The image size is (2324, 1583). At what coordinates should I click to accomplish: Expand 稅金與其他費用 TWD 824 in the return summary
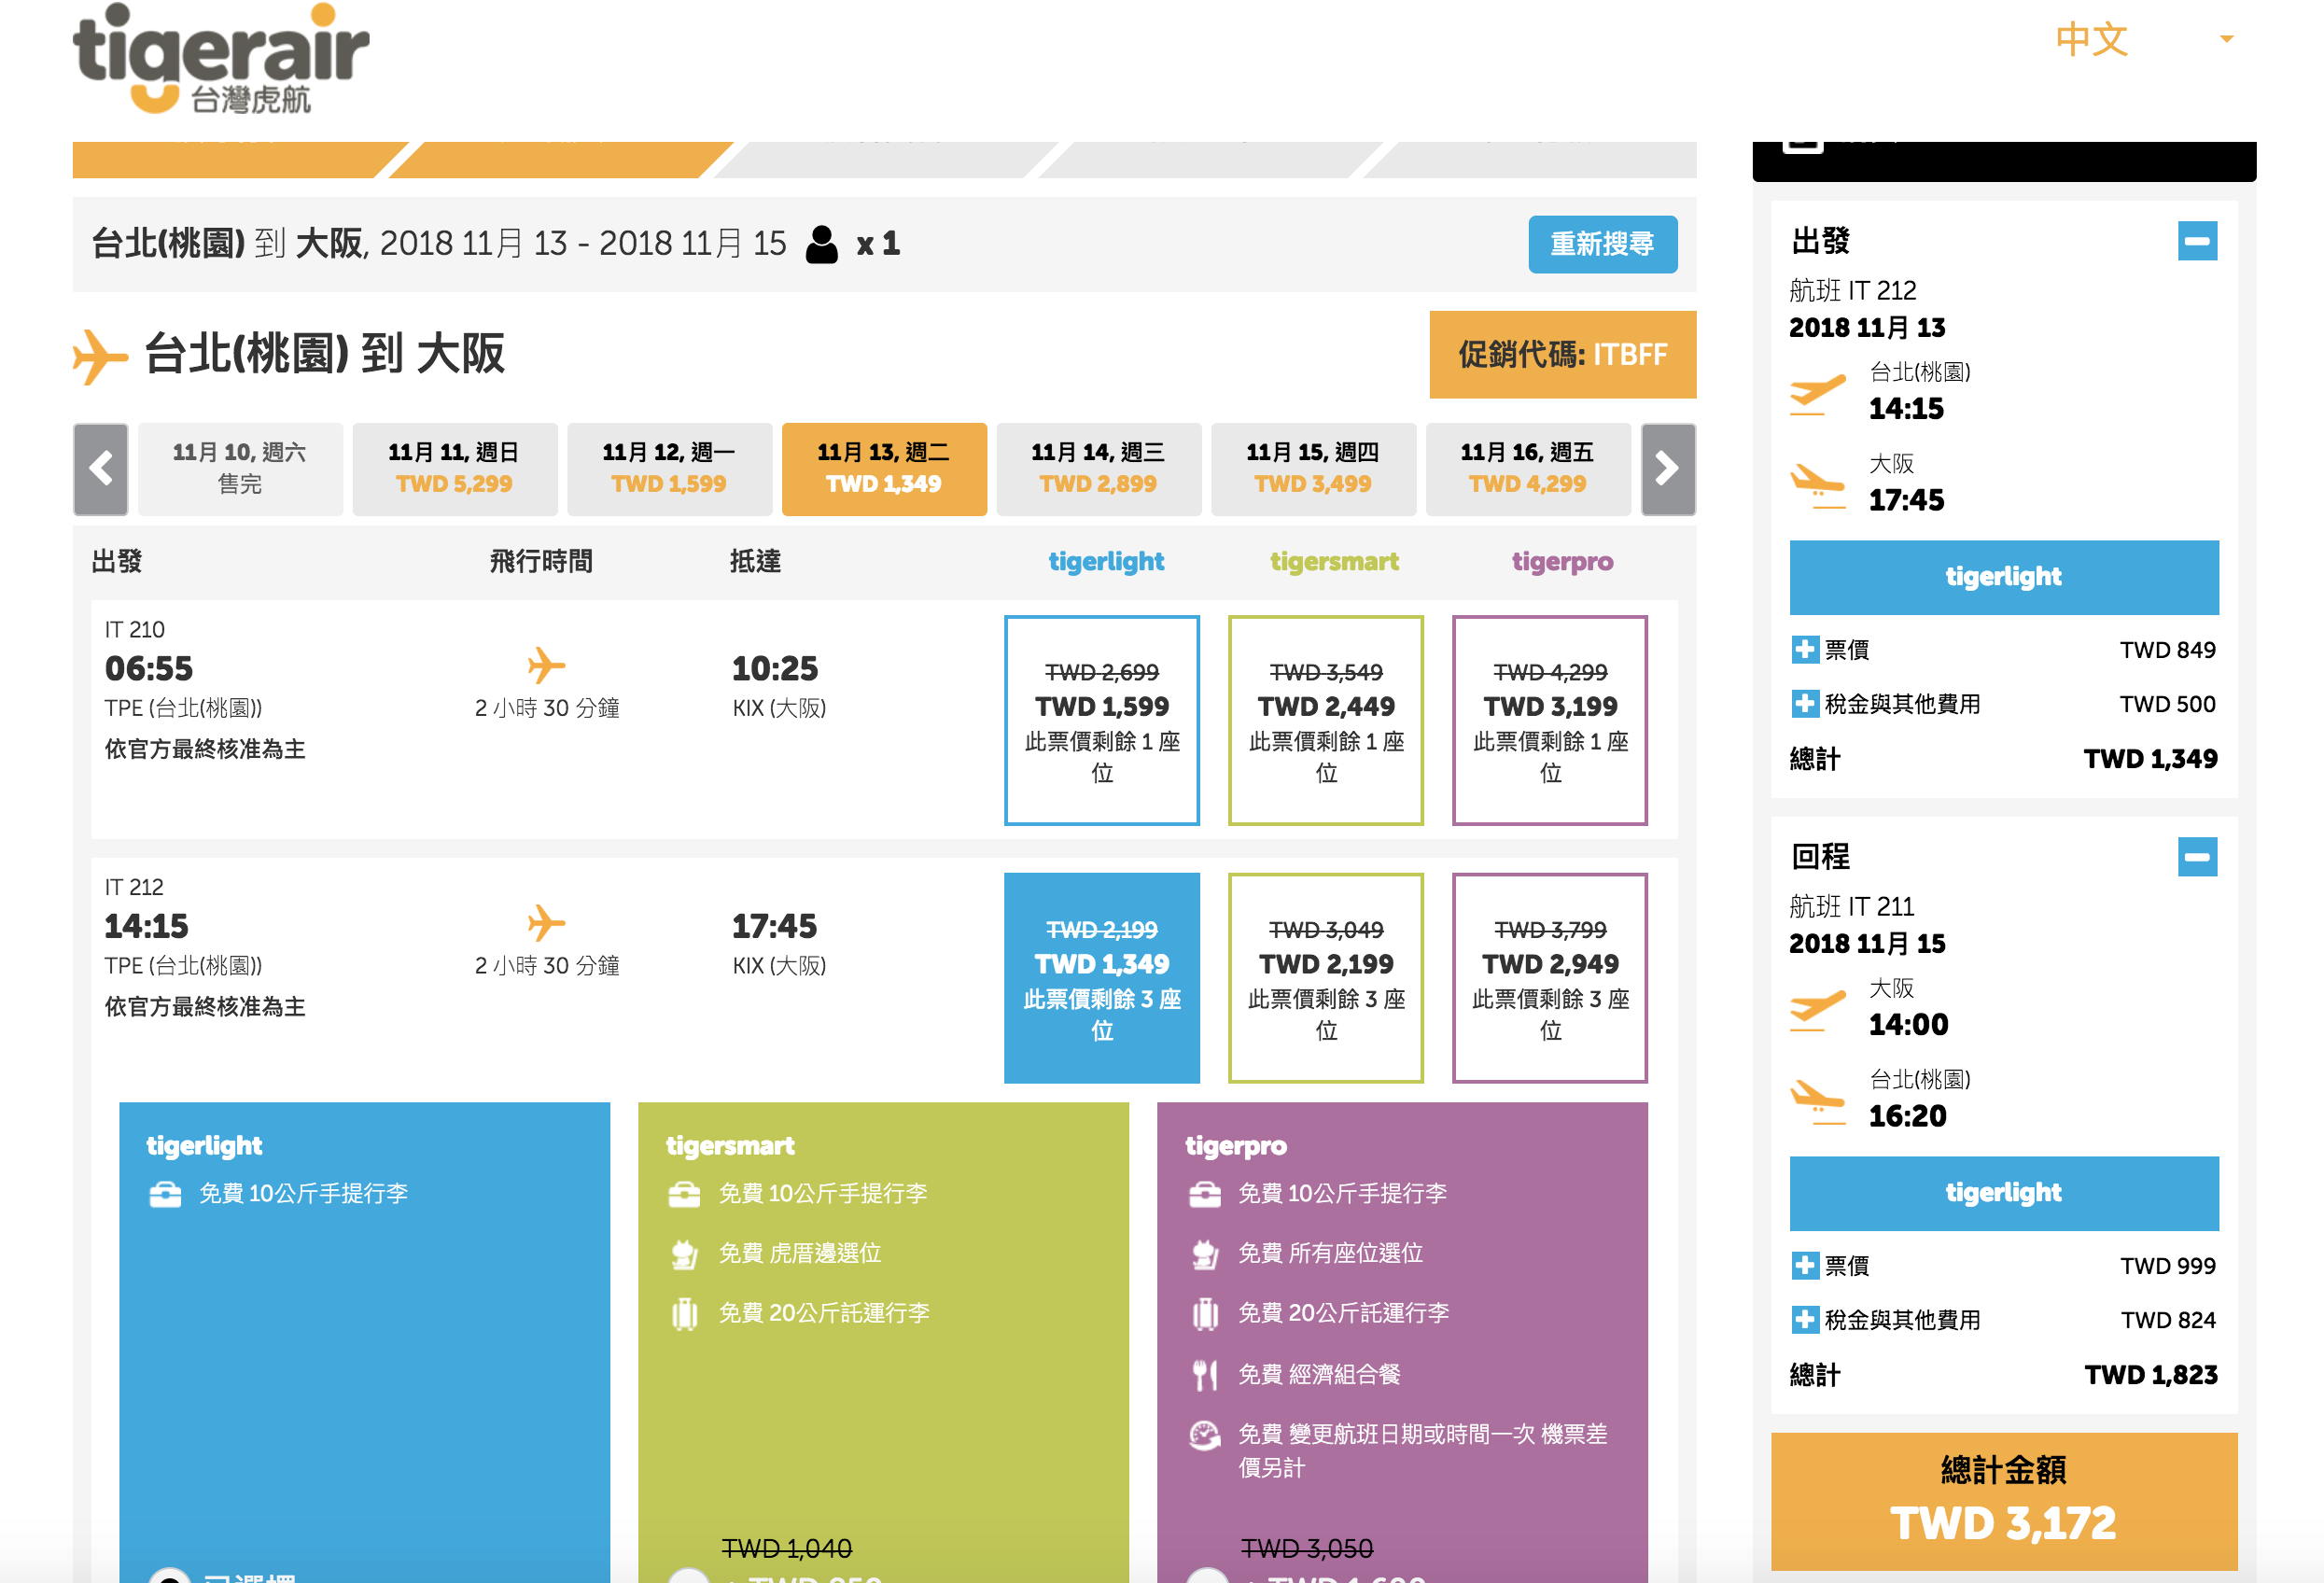(1804, 1320)
